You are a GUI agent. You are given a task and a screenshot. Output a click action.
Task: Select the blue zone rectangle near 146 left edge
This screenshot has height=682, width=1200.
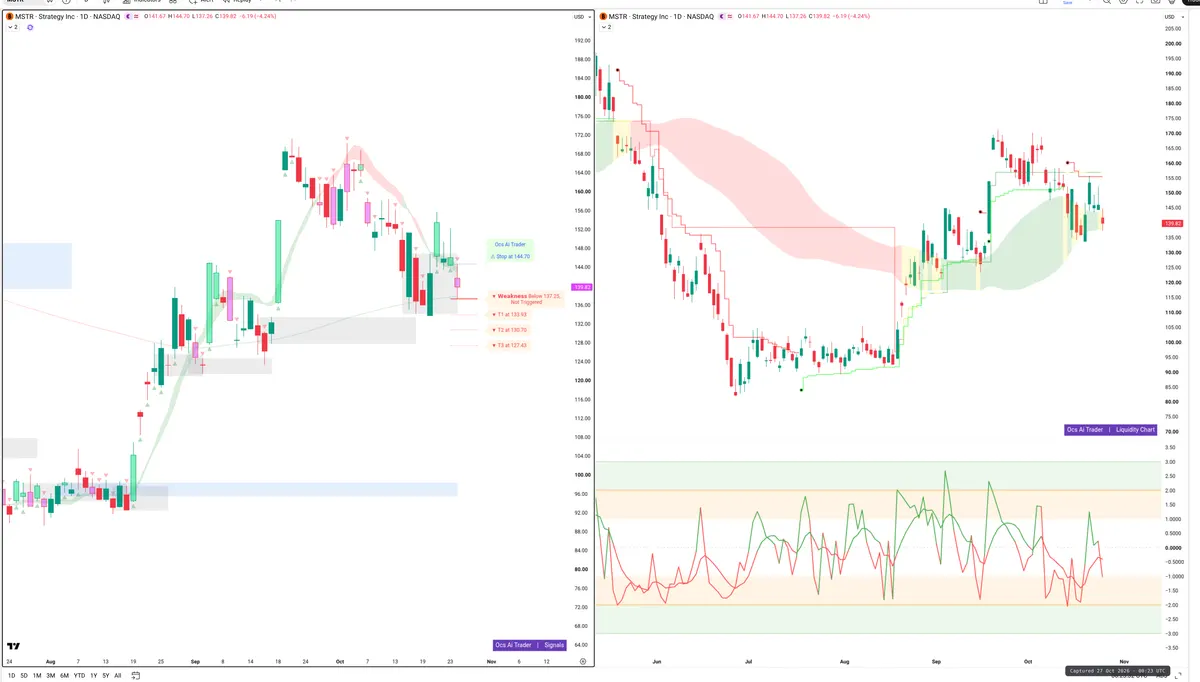[36, 266]
